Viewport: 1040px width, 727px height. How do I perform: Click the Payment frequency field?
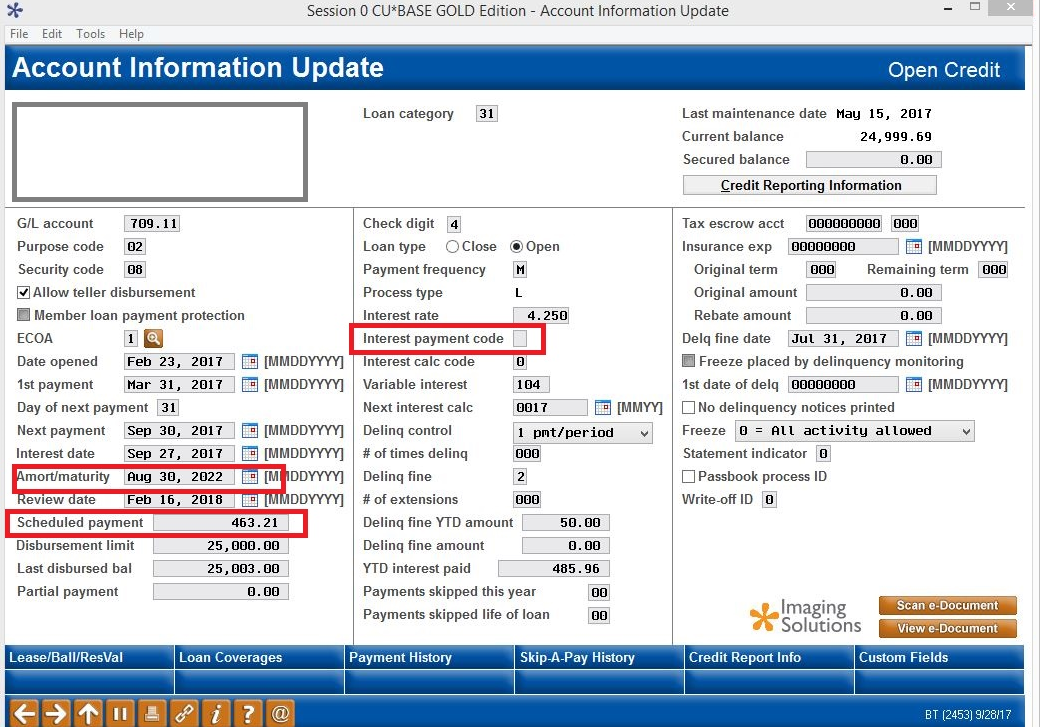tap(521, 270)
